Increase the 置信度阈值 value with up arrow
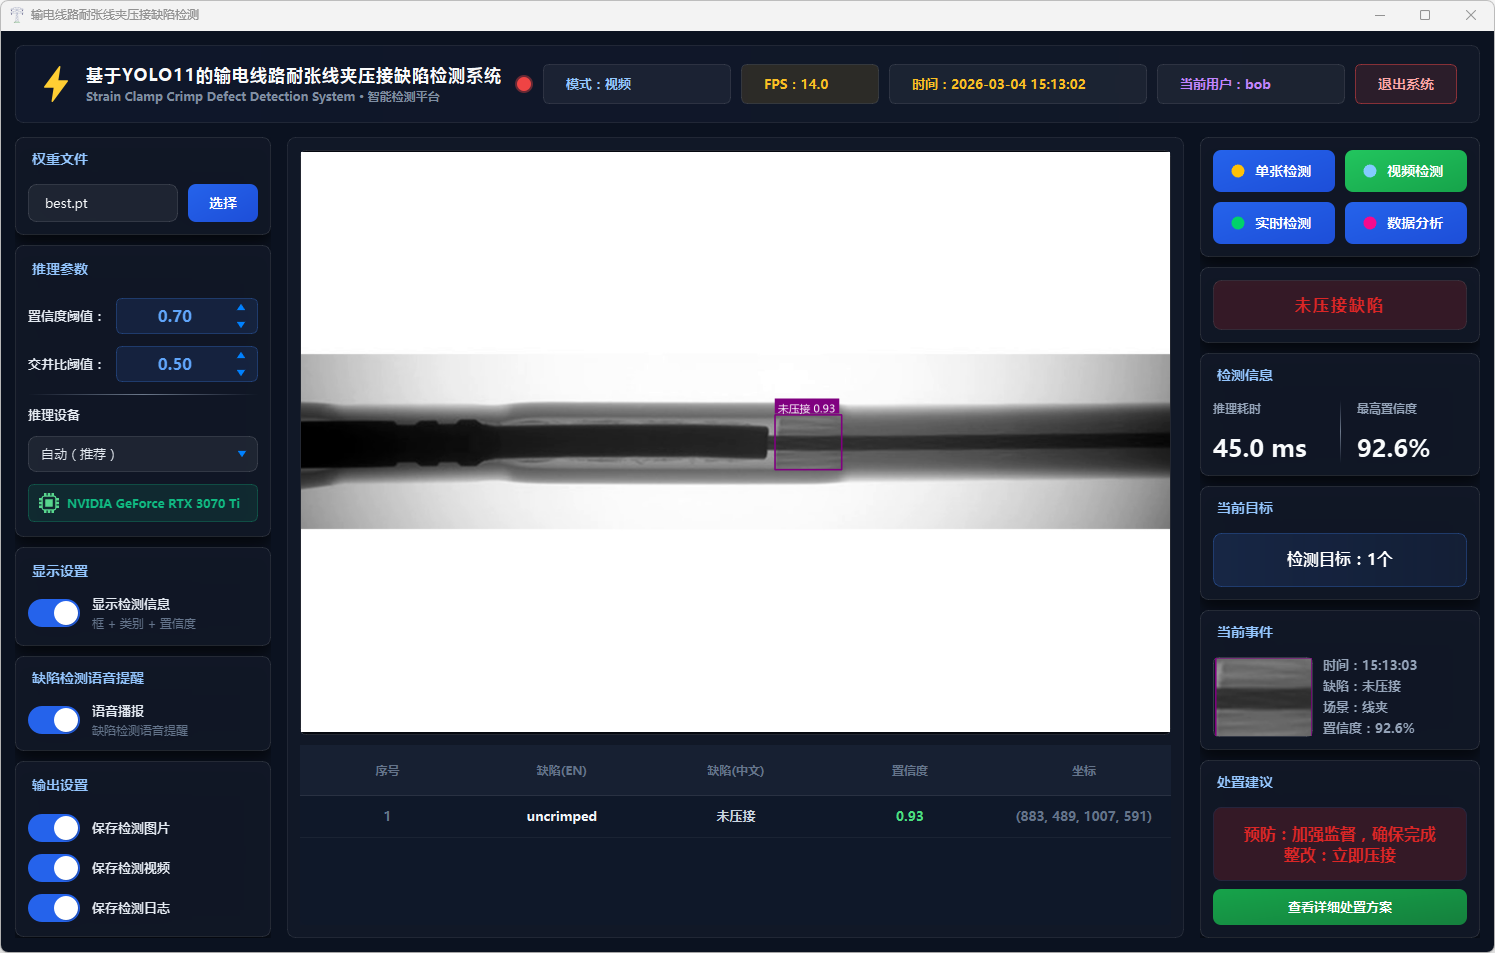 pos(241,307)
